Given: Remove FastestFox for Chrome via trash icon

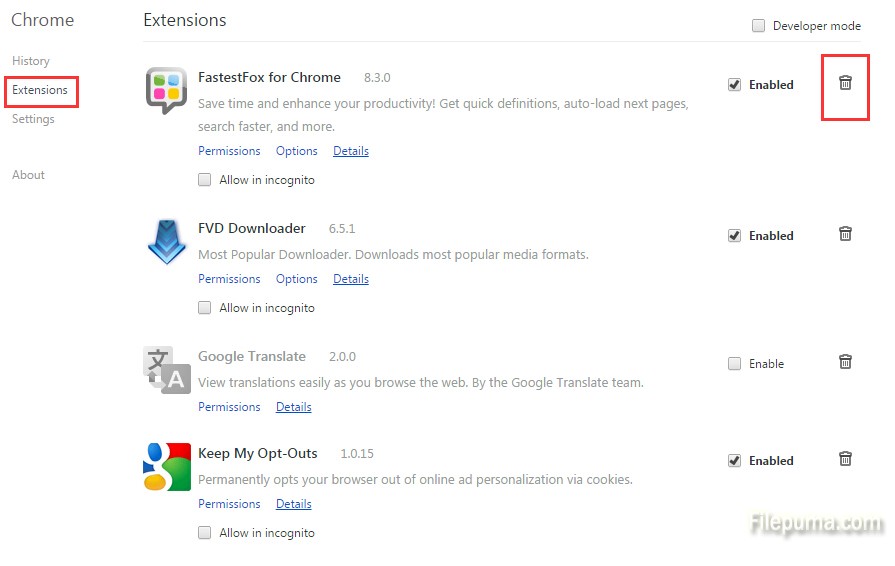Looking at the screenshot, I should click(x=845, y=83).
